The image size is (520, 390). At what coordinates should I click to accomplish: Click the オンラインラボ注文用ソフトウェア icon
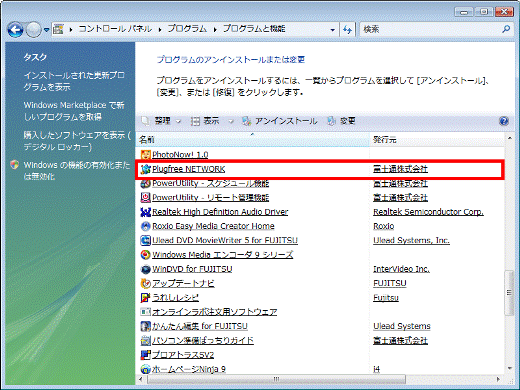145,312
